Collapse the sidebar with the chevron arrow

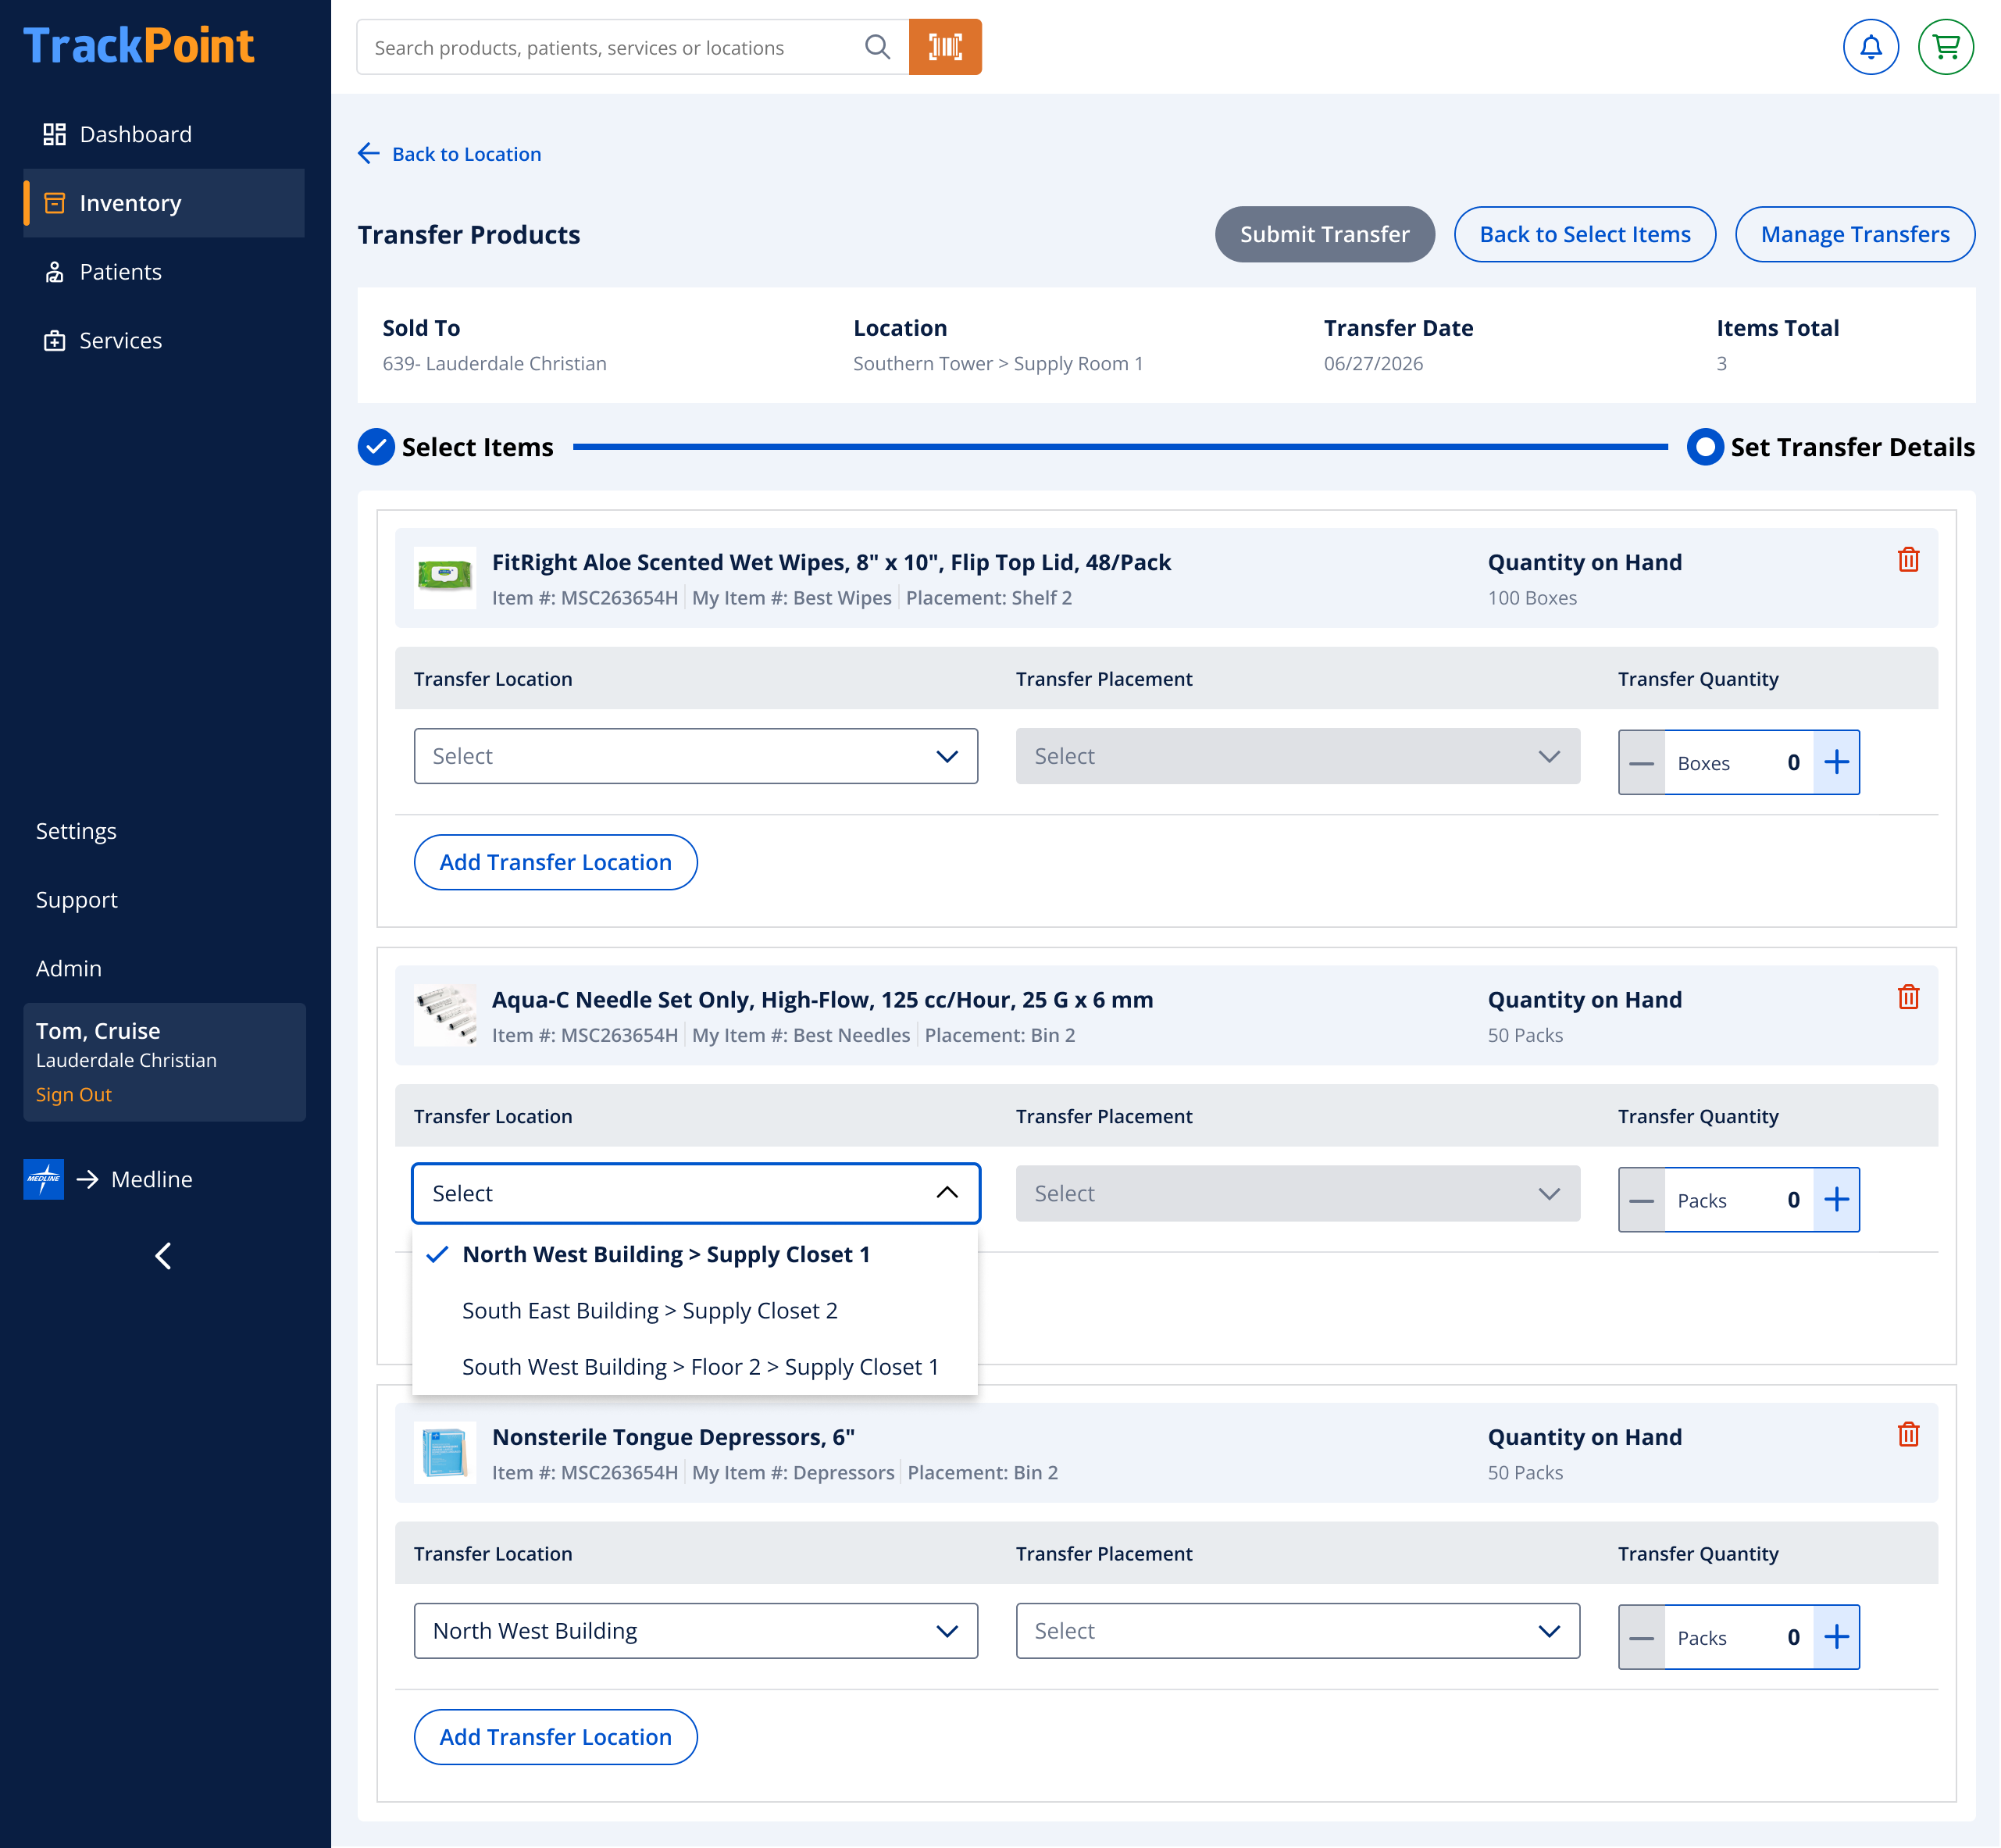pos(164,1256)
